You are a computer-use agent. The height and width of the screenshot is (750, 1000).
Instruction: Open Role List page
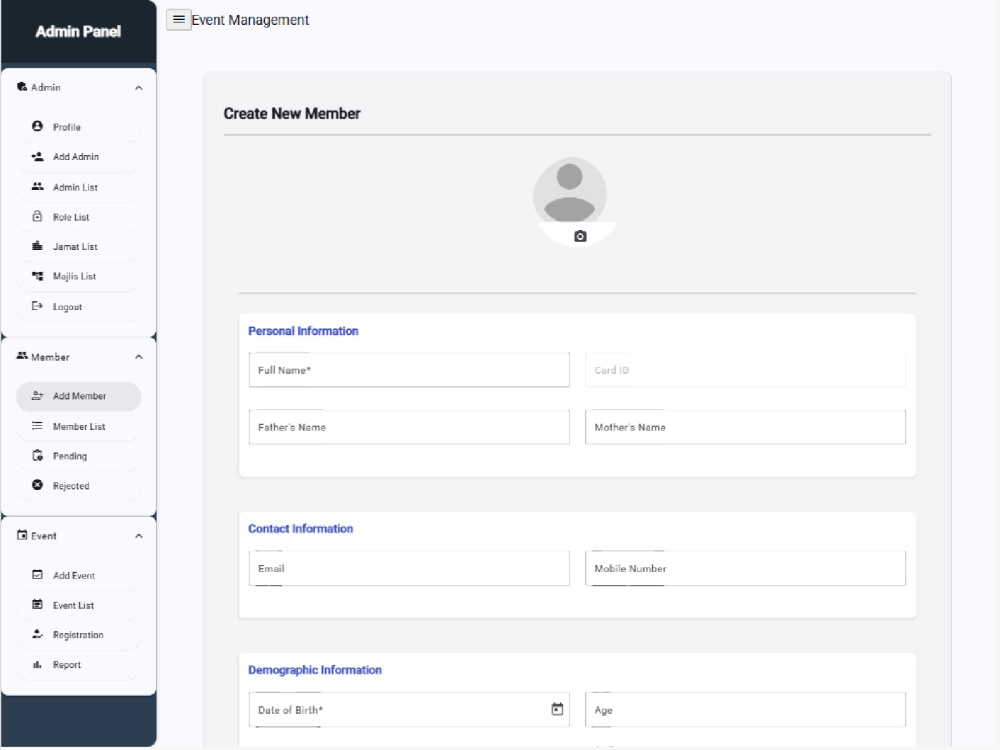pyautogui.click(x=78, y=217)
